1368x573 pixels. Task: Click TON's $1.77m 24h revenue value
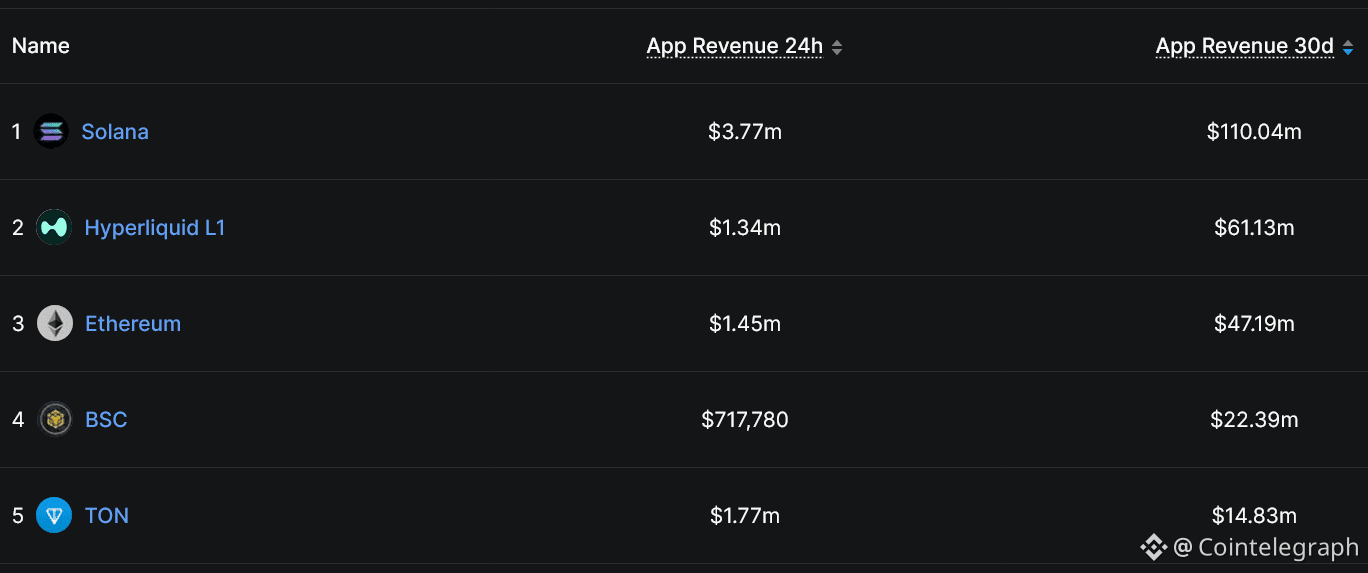[x=745, y=516]
